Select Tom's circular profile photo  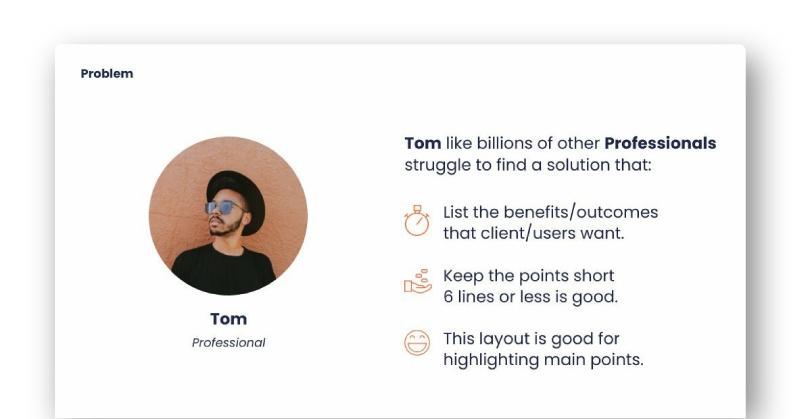[228, 216]
